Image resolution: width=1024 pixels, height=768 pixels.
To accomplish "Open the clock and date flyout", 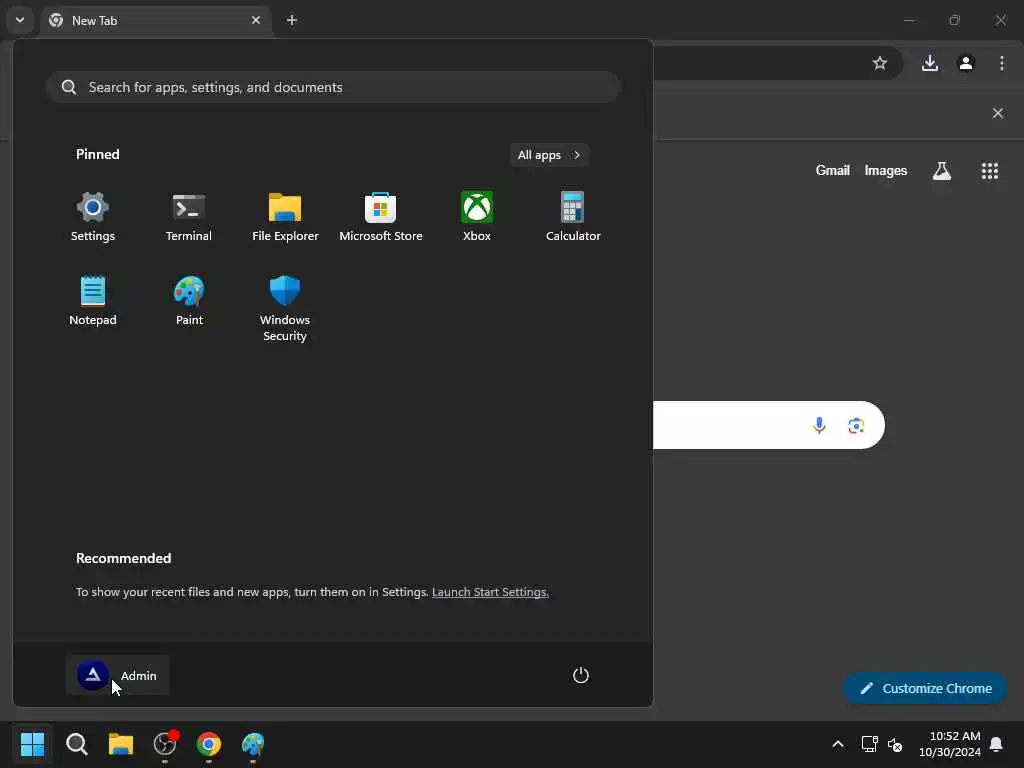I will 950,744.
